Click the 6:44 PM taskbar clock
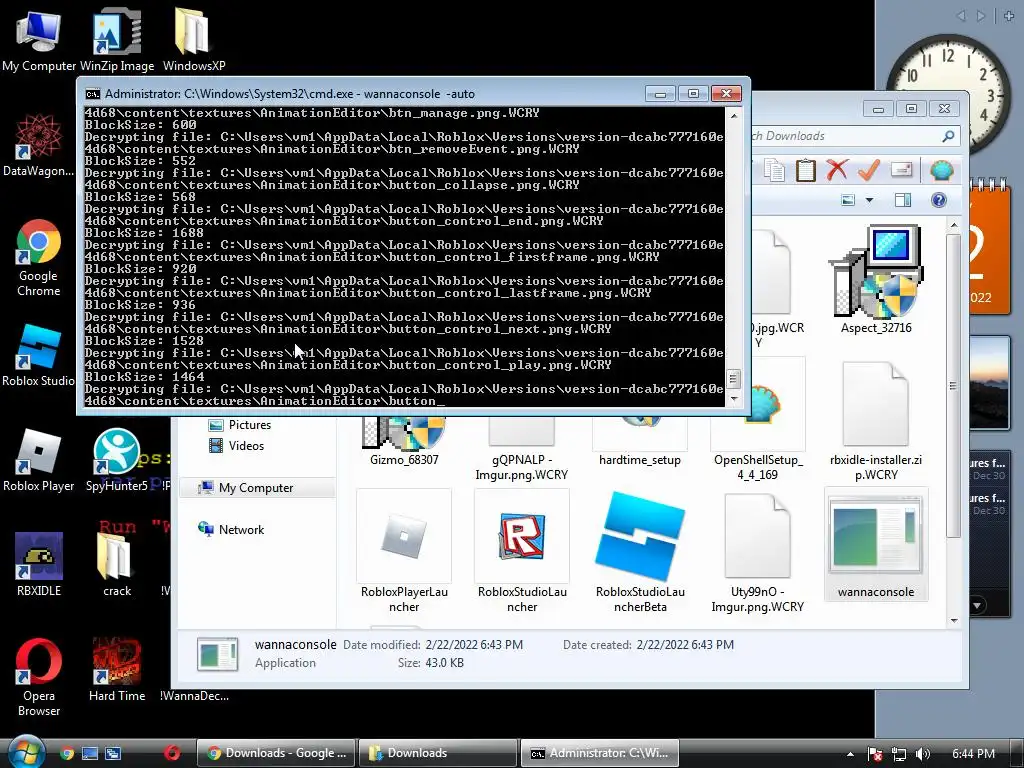 (x=973, y=754)
